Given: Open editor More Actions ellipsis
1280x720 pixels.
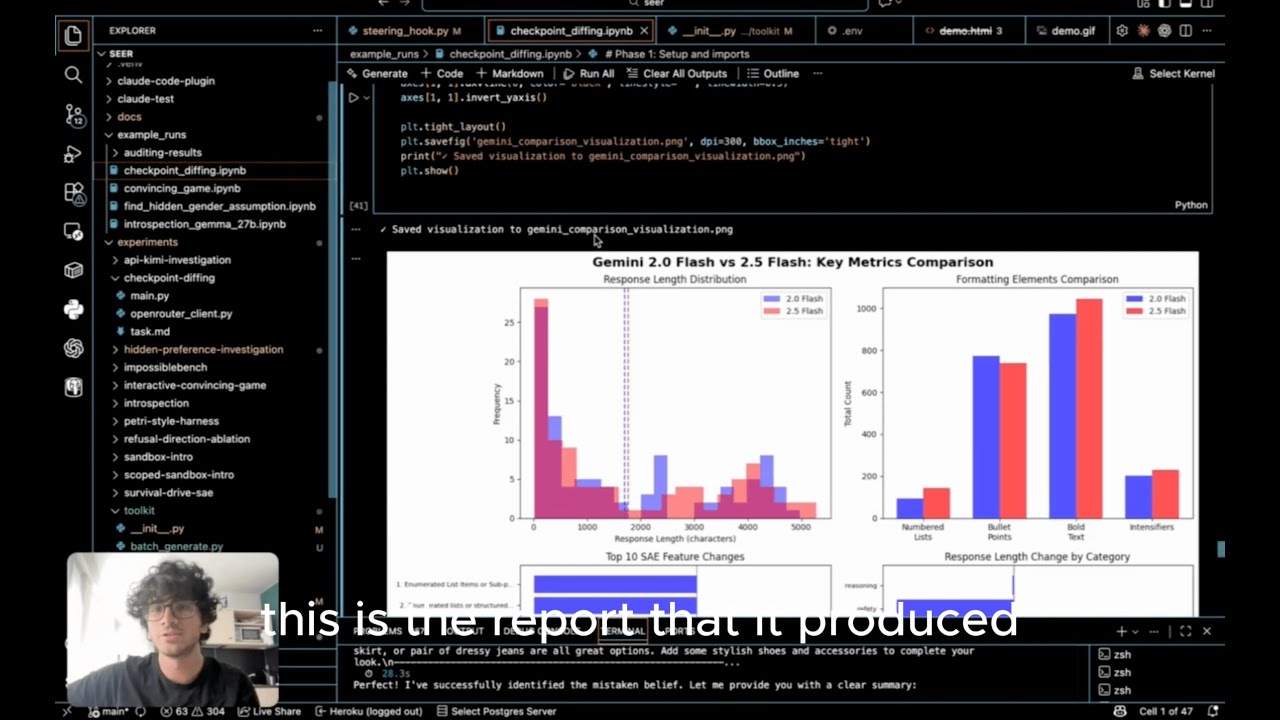Looking at the screenshot, I should pyautogui.click(x=1206, y=31).
